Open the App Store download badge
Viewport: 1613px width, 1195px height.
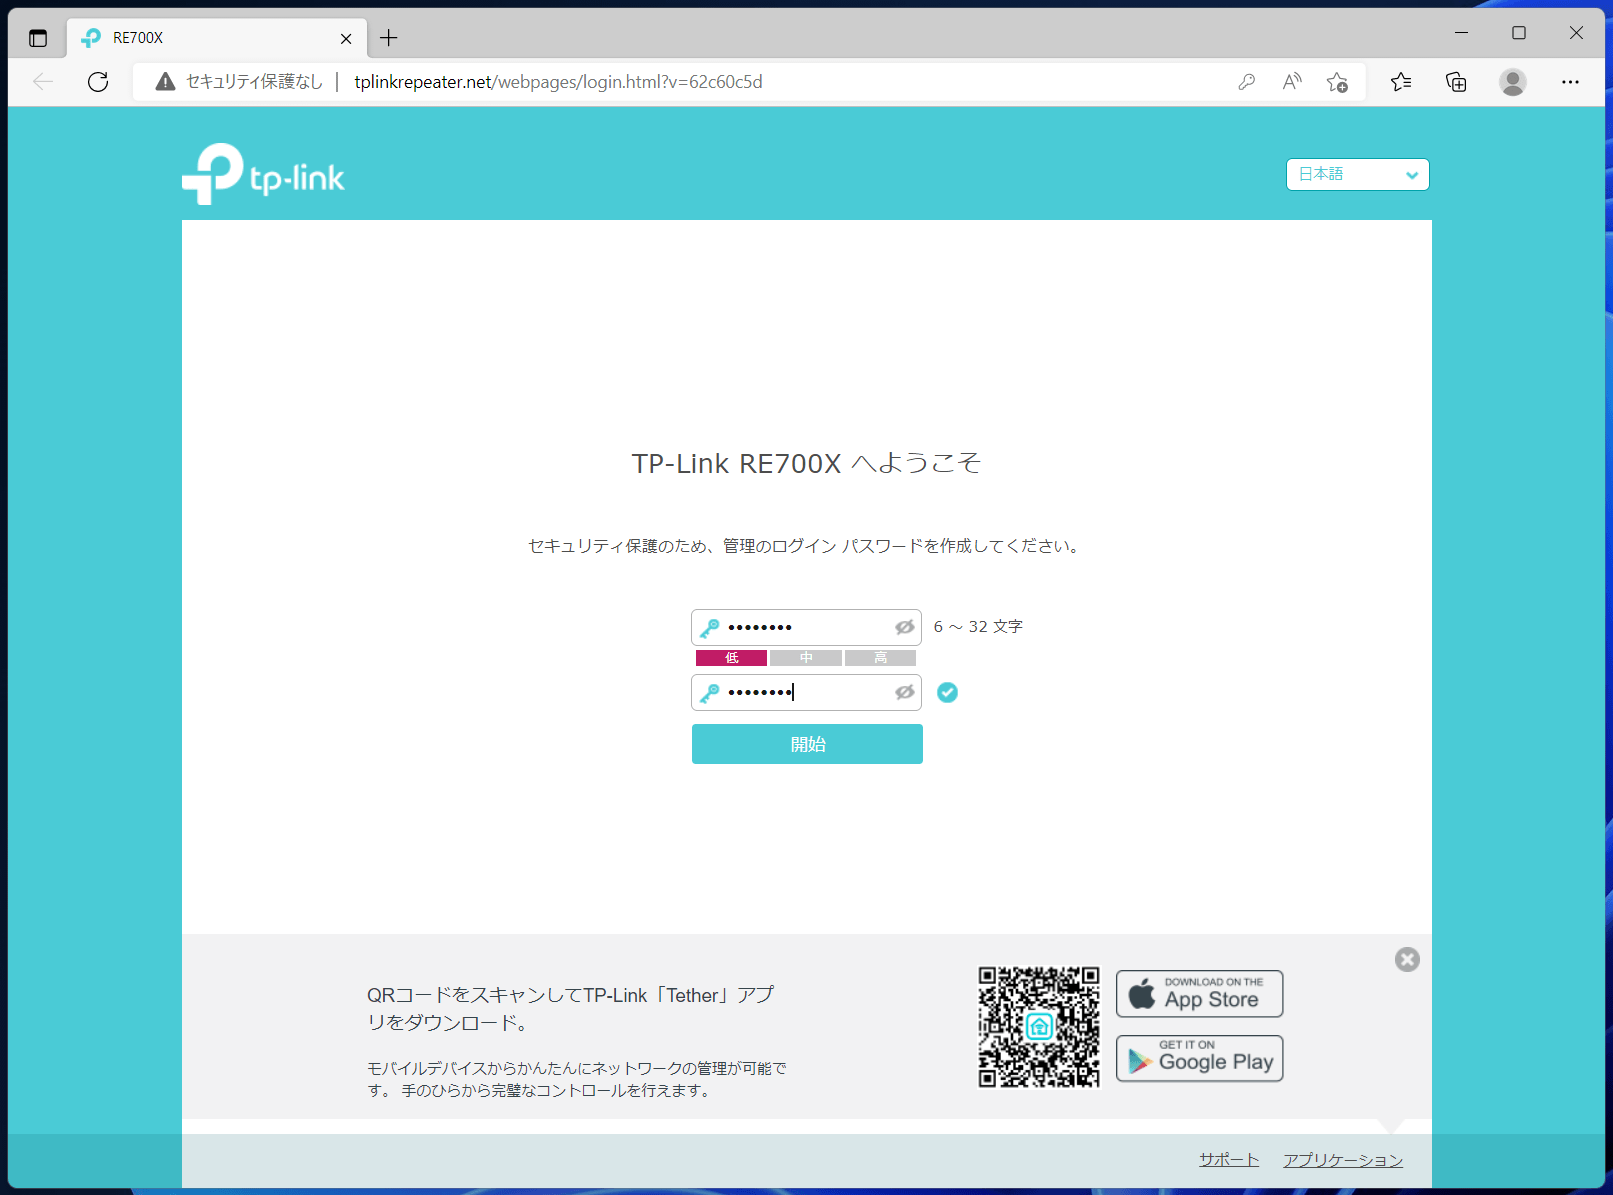[1199, 994]
